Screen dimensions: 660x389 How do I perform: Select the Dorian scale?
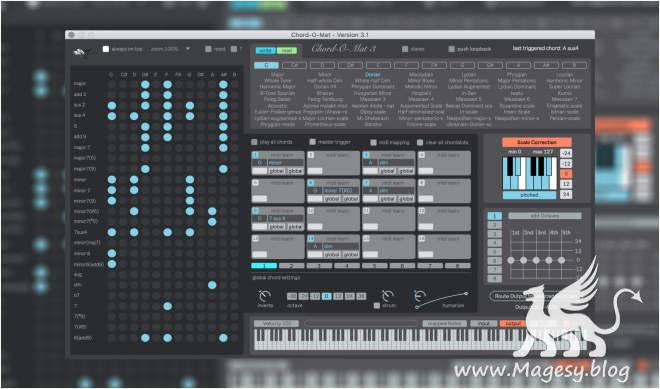tap(373, 75)
